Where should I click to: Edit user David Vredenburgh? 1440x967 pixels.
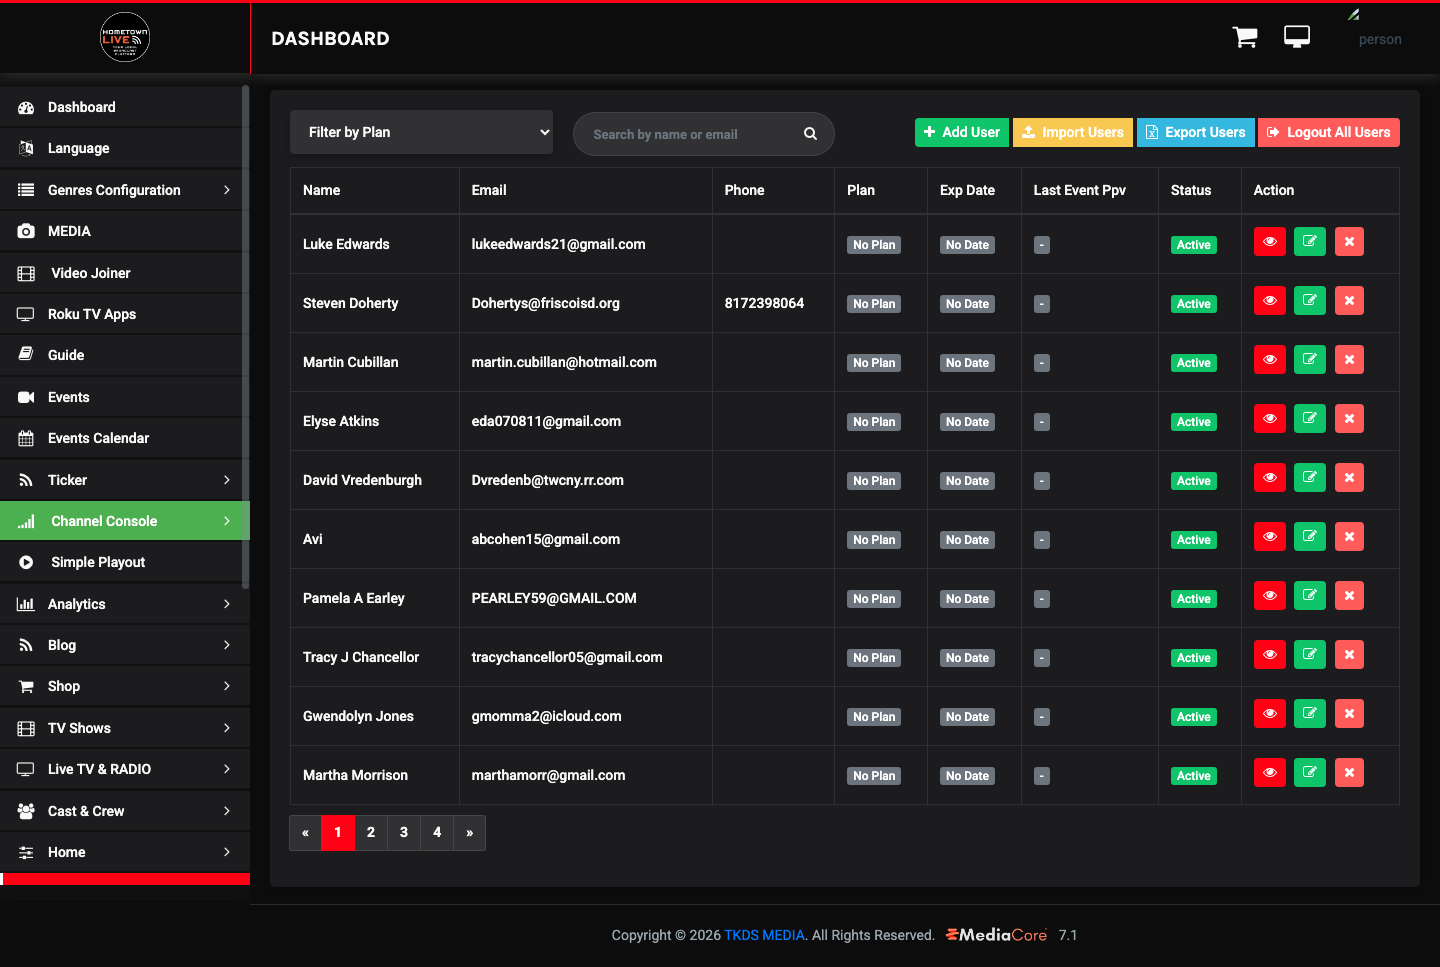click(x=1309, y=478)
